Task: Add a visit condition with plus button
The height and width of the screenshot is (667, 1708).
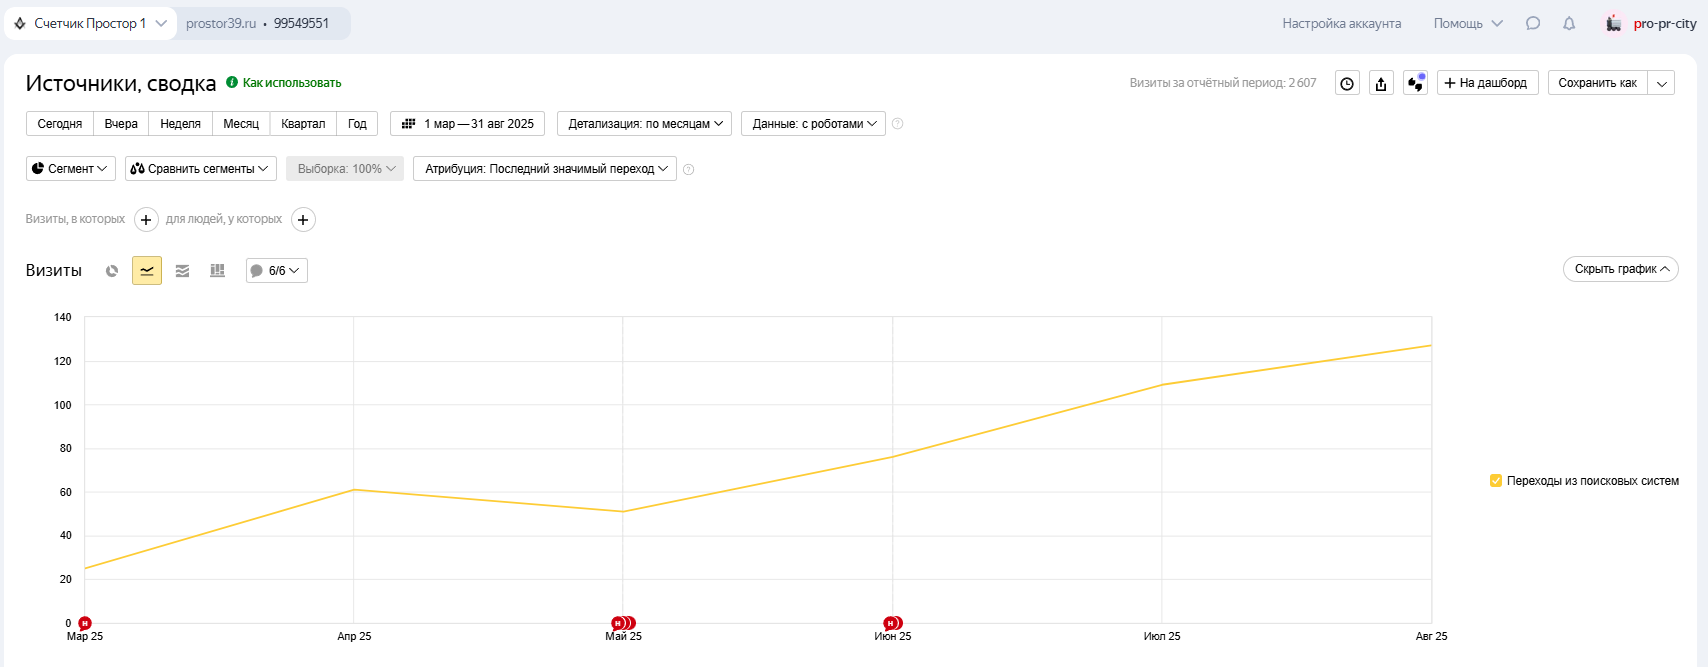Action: (146, 220)
